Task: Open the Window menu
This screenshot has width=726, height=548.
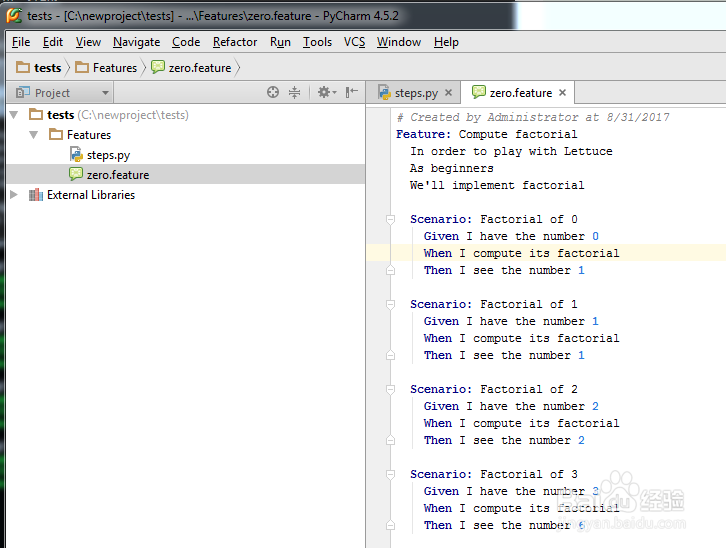Action: [x=398, y=42]
